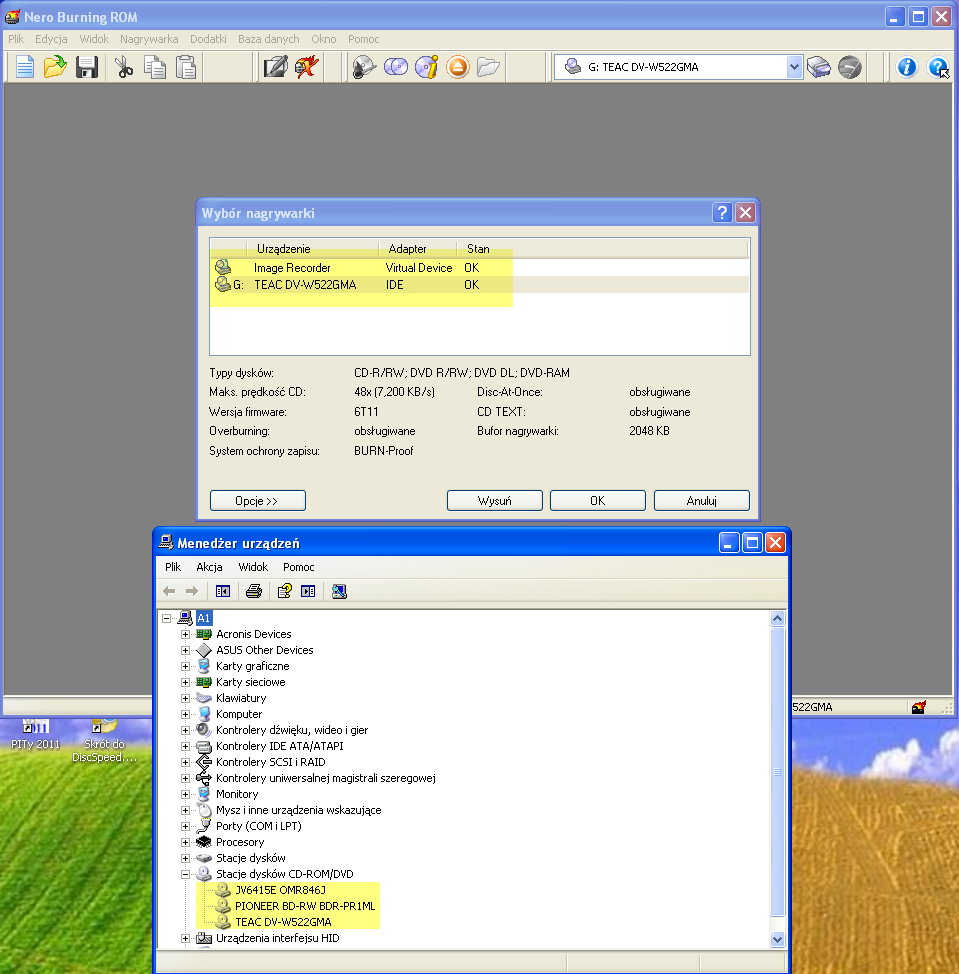The width and height of the screenshot is (959, 974).
Task: Collapse the A1 computer root node
Action: (x=166, y=618)
